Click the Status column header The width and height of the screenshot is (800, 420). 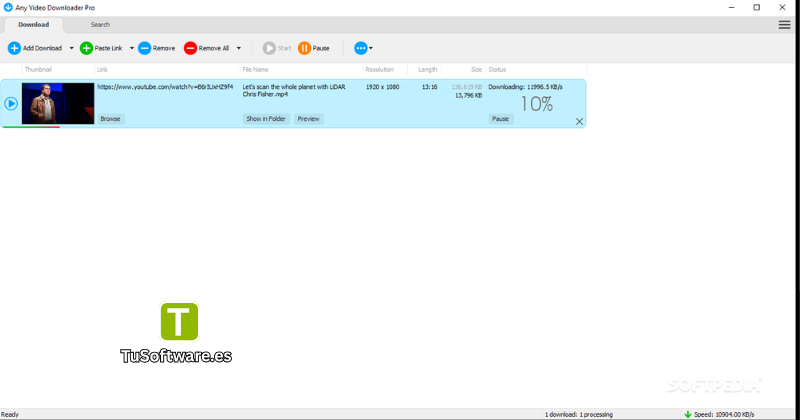(x=497, y=69)
